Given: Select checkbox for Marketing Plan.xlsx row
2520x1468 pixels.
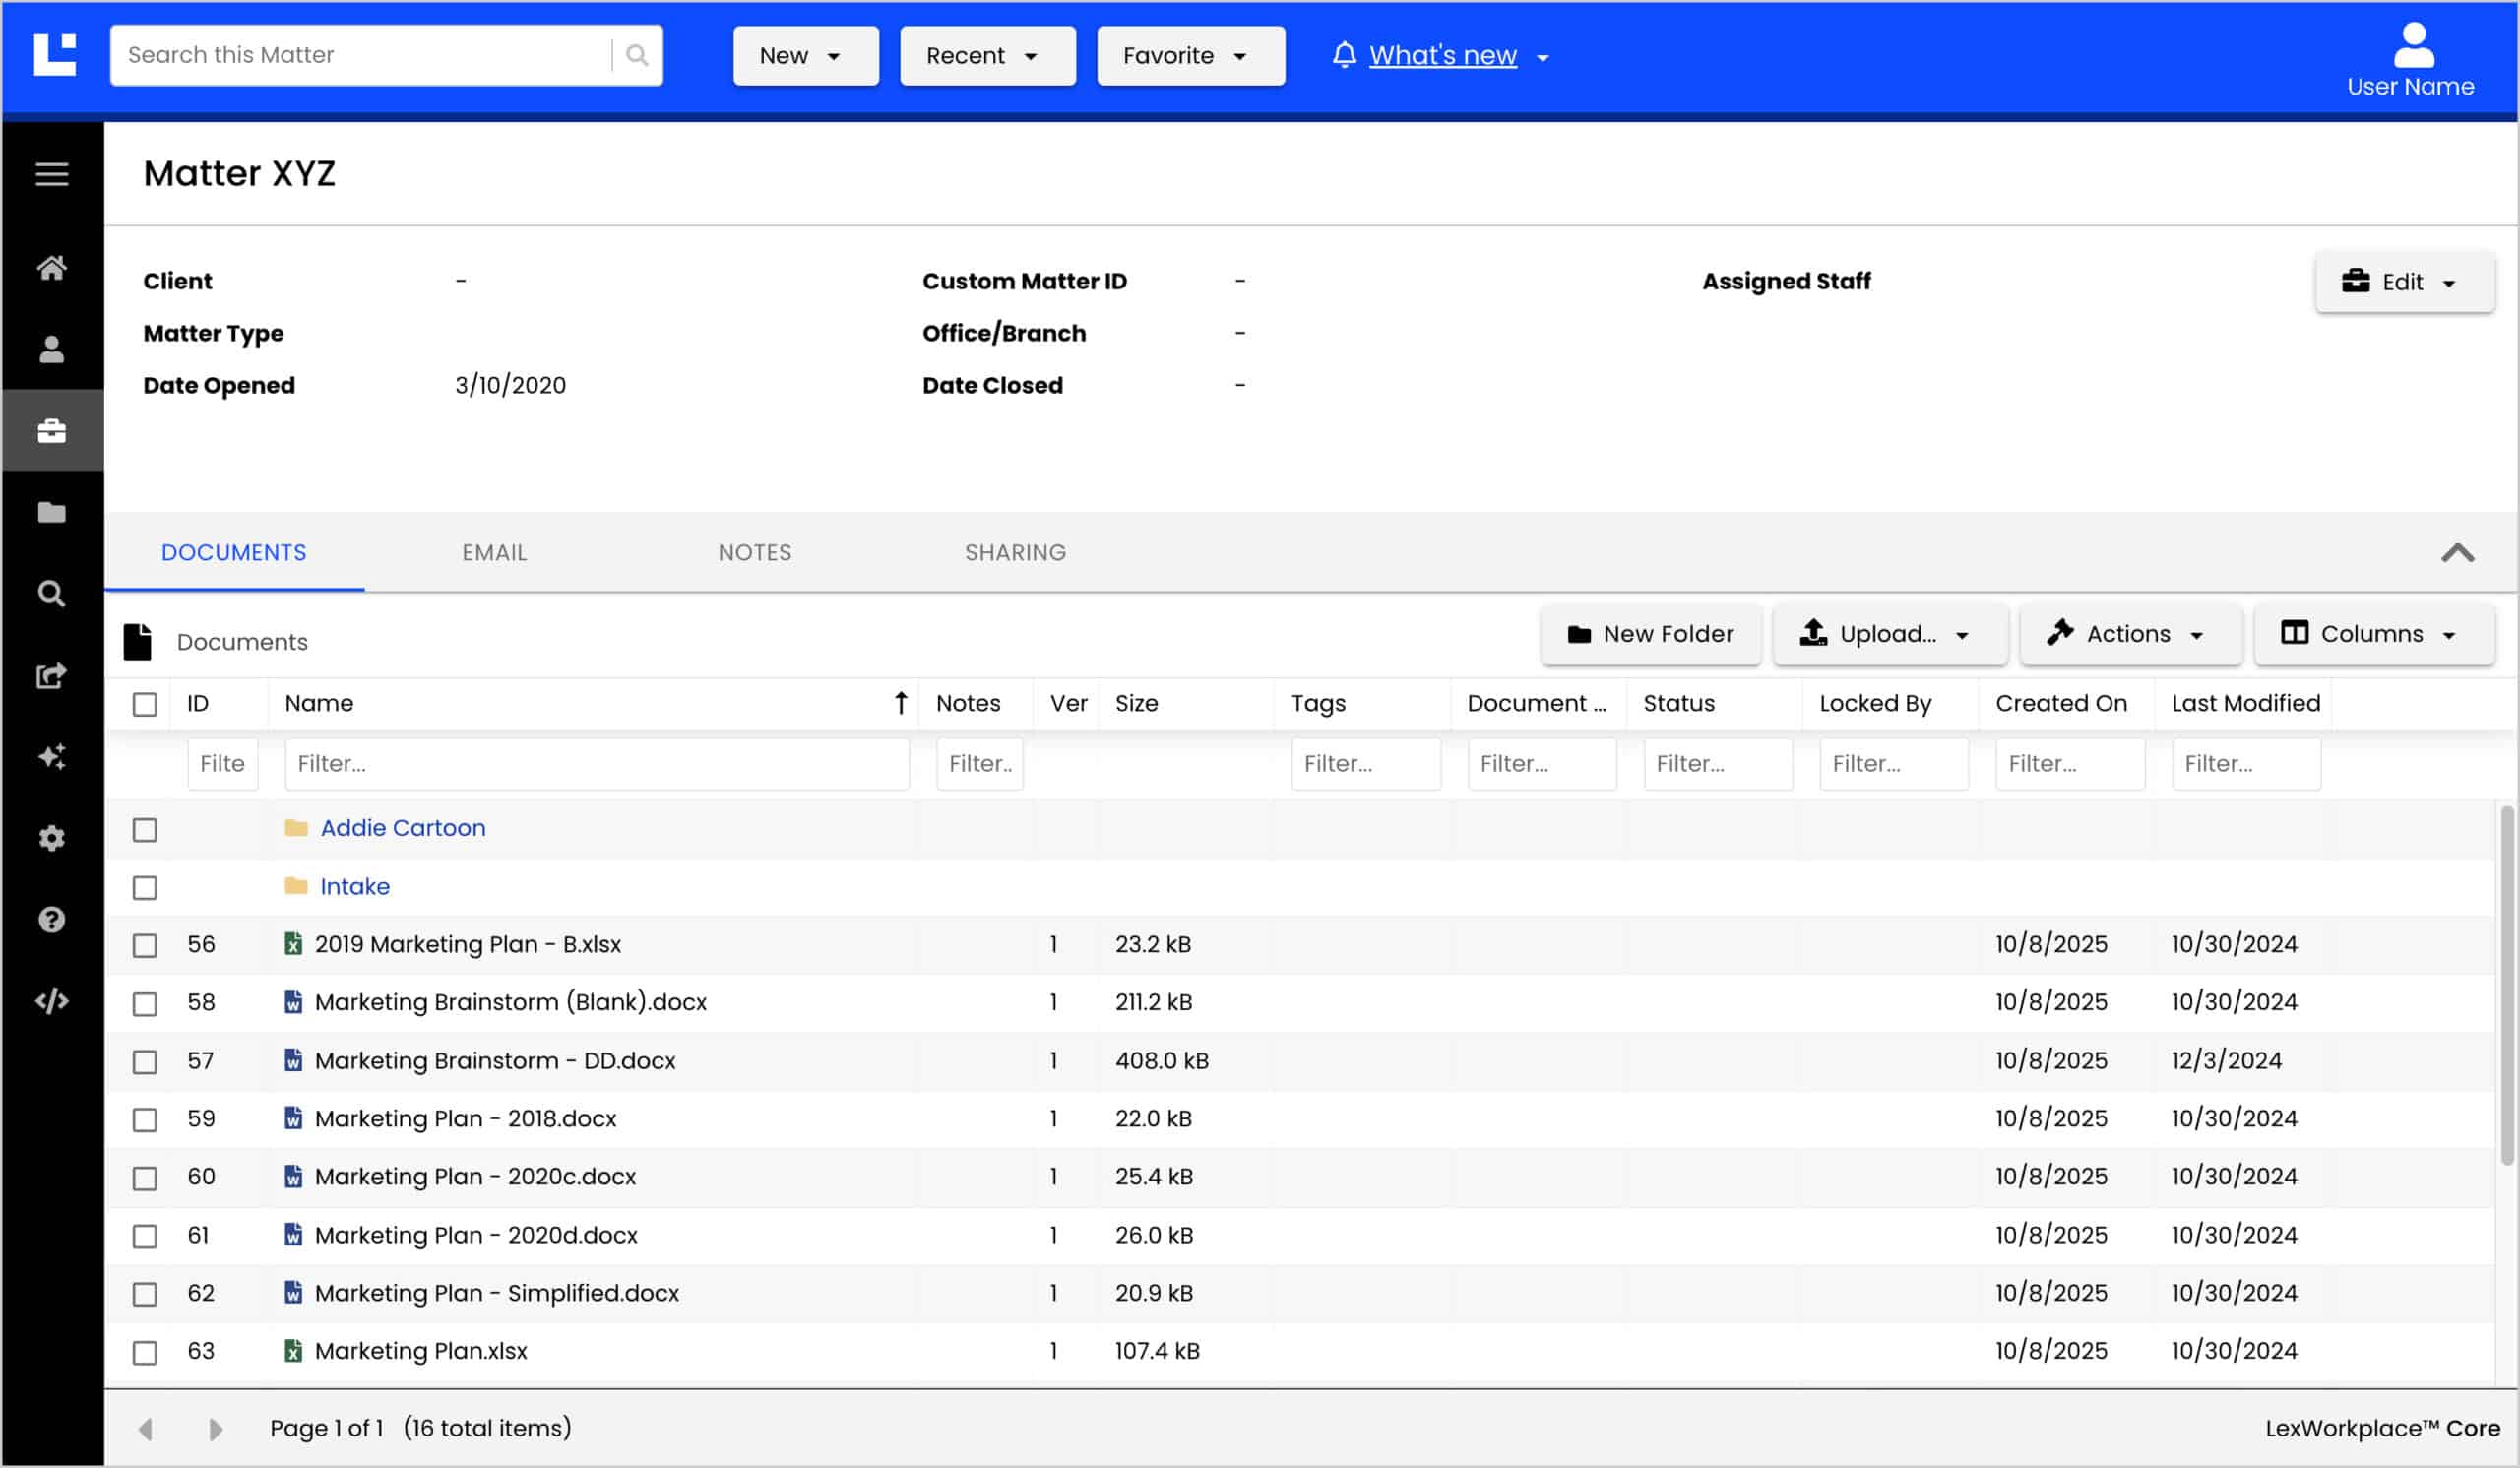Looking at the screenshot, I should pyautogui.click(x=145, y=1353).
